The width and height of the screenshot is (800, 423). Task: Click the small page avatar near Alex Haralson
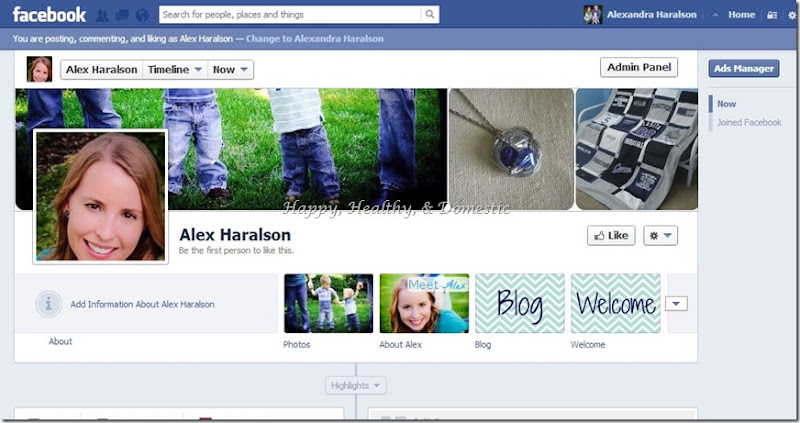tap(39, 69)
